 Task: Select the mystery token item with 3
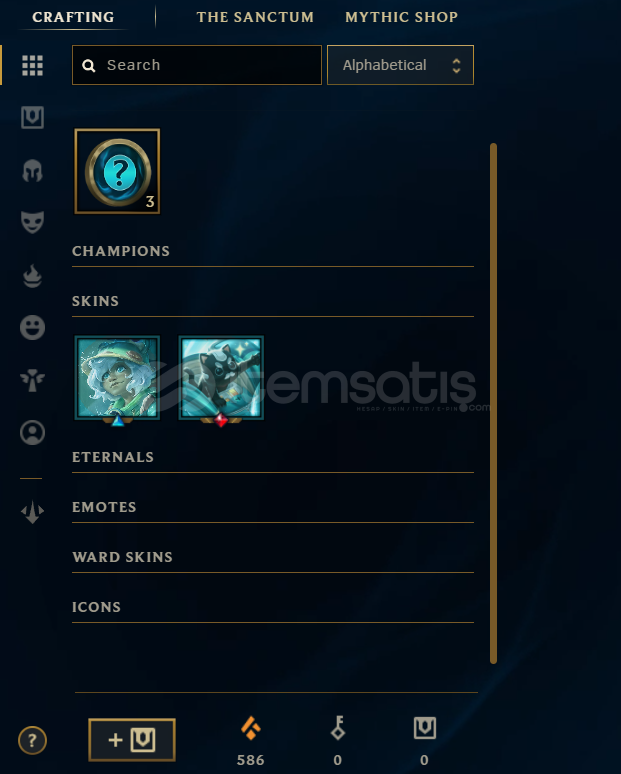(117, 171)
